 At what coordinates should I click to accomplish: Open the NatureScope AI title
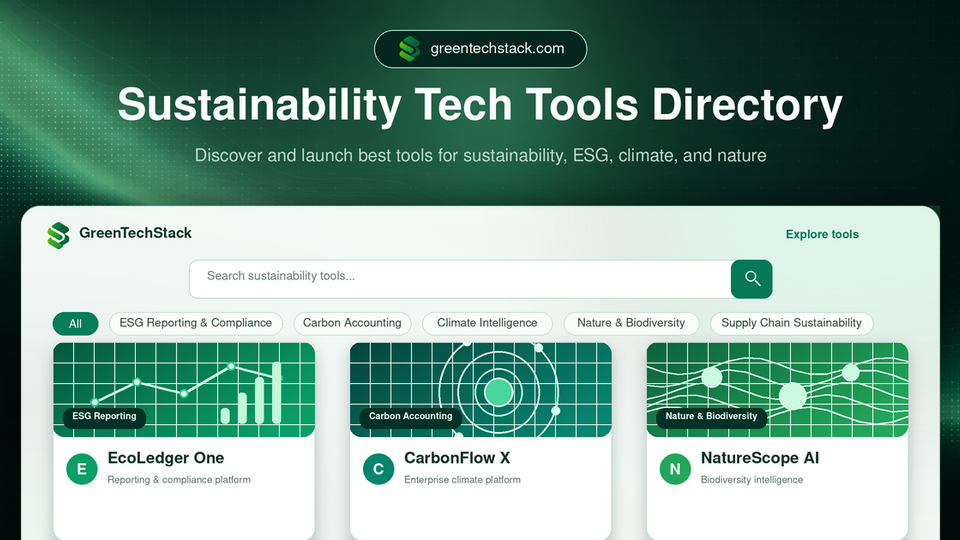[760, 458]
